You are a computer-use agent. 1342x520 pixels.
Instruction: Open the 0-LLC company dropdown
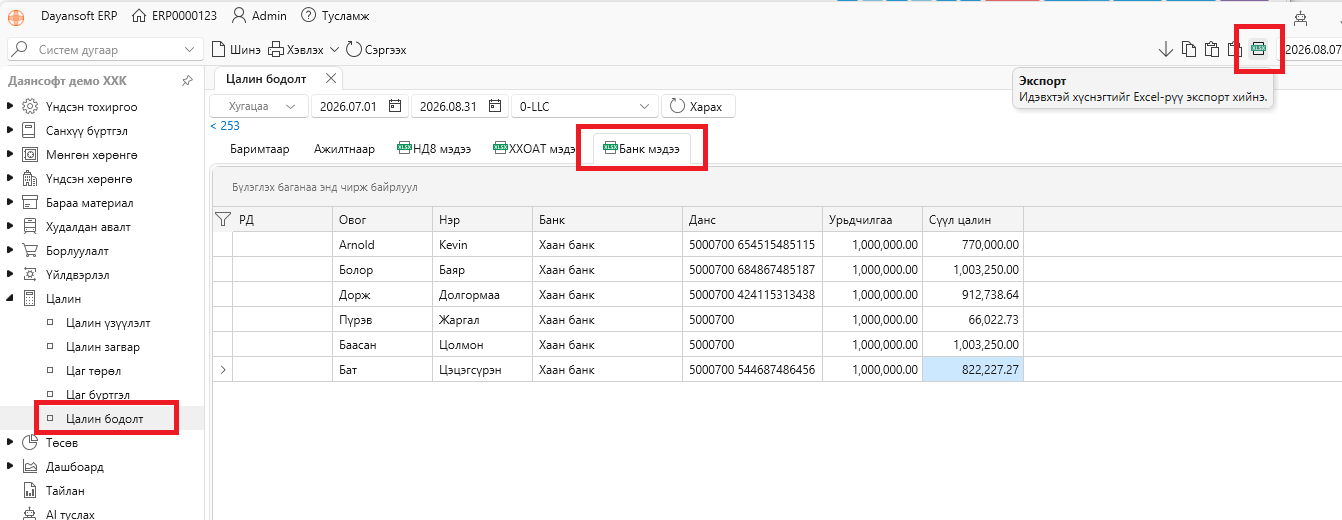[584, 106]
